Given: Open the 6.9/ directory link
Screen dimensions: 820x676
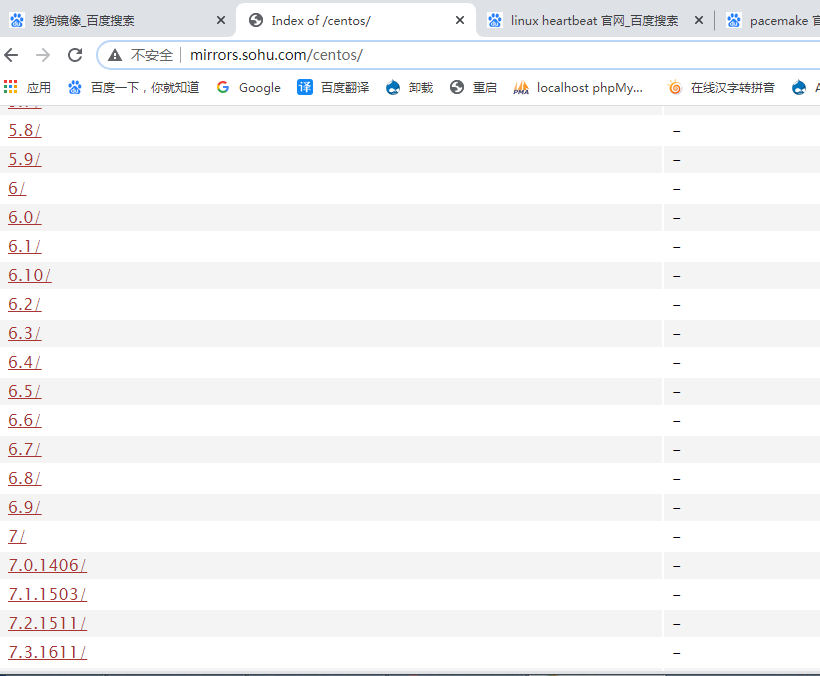Looking at the screenshot, I should point(25,507).
